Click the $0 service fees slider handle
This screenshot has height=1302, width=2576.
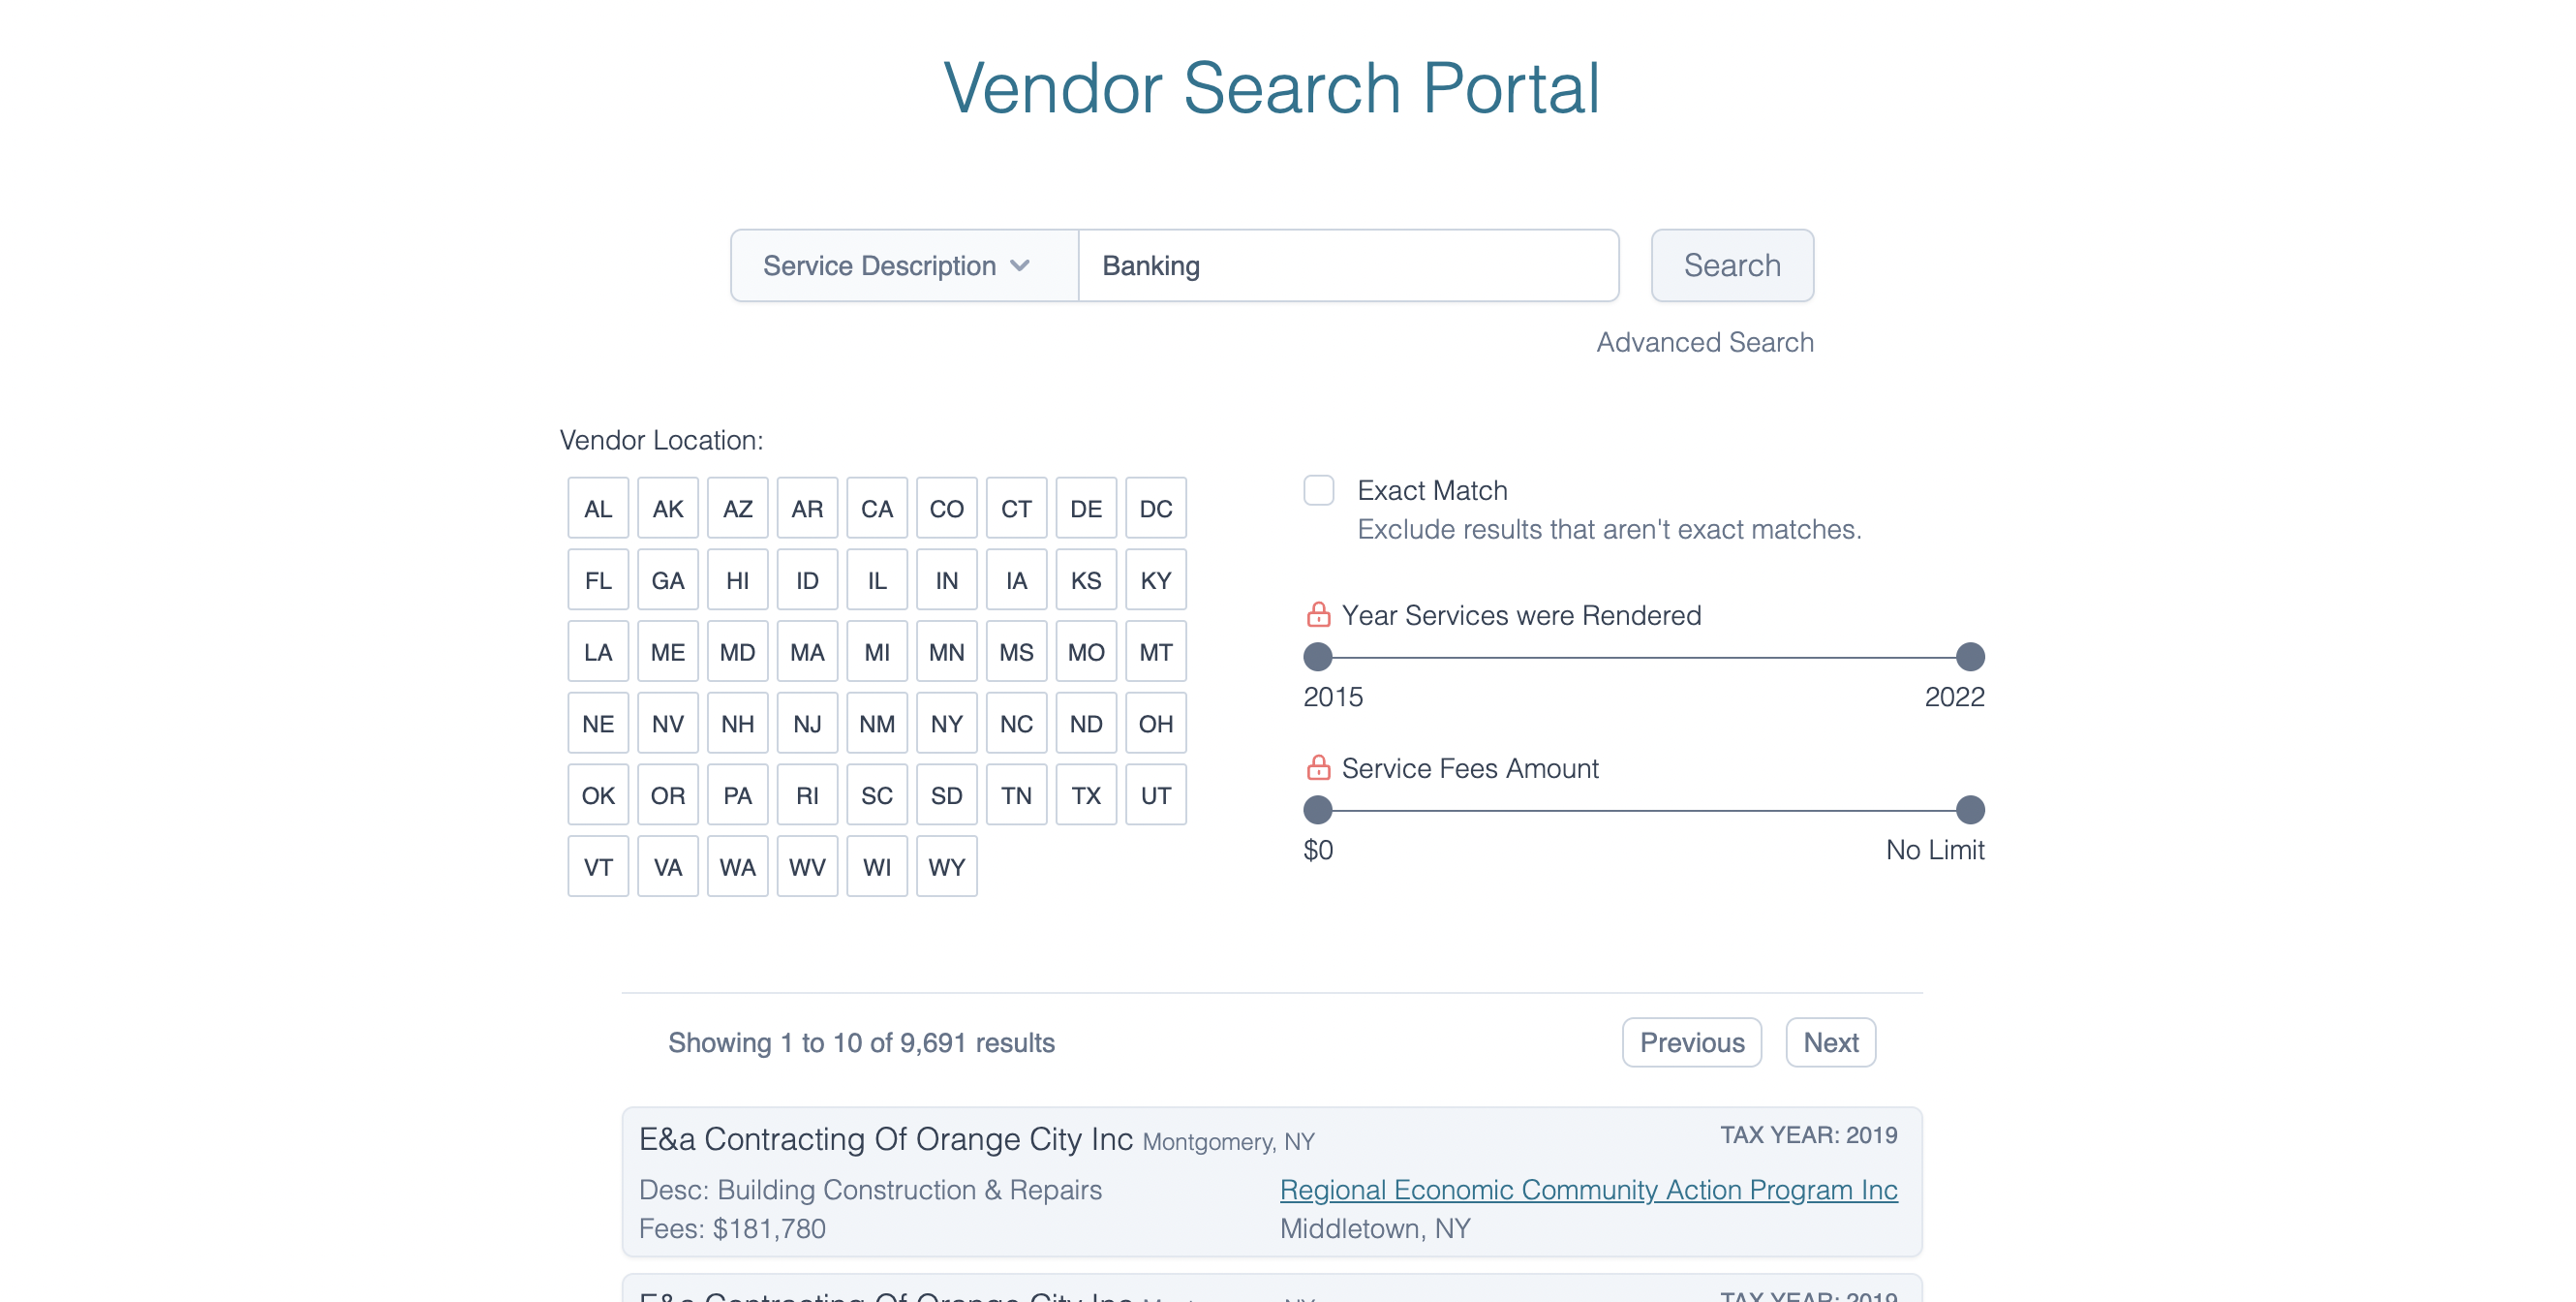(1318, 809)
